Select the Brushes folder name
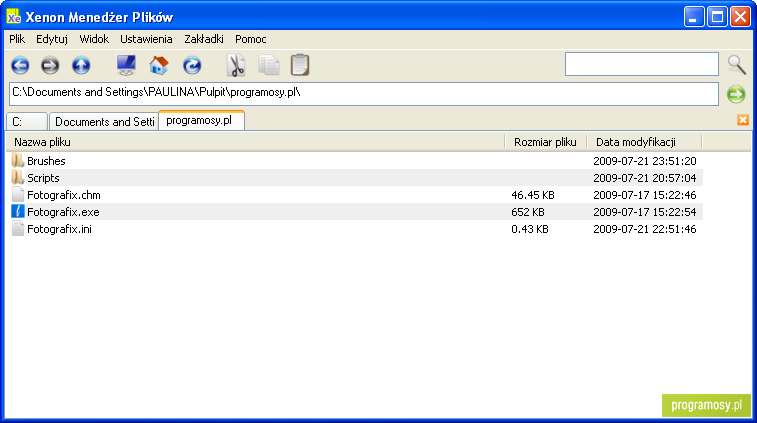Image resolution: width=757 pixels, height=423 pixels. point(46,161)
